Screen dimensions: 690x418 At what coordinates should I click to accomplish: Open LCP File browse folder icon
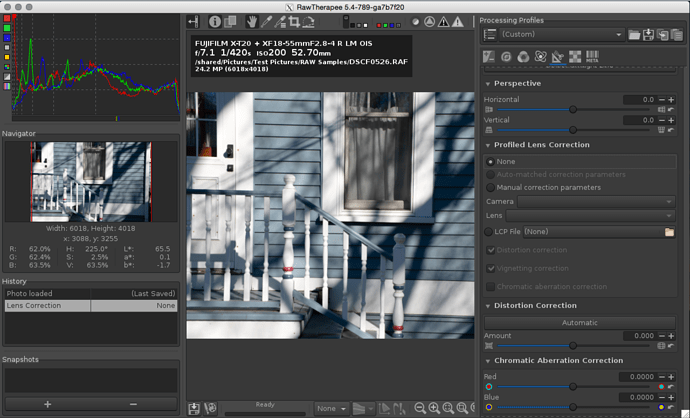(x=669, y=231)
